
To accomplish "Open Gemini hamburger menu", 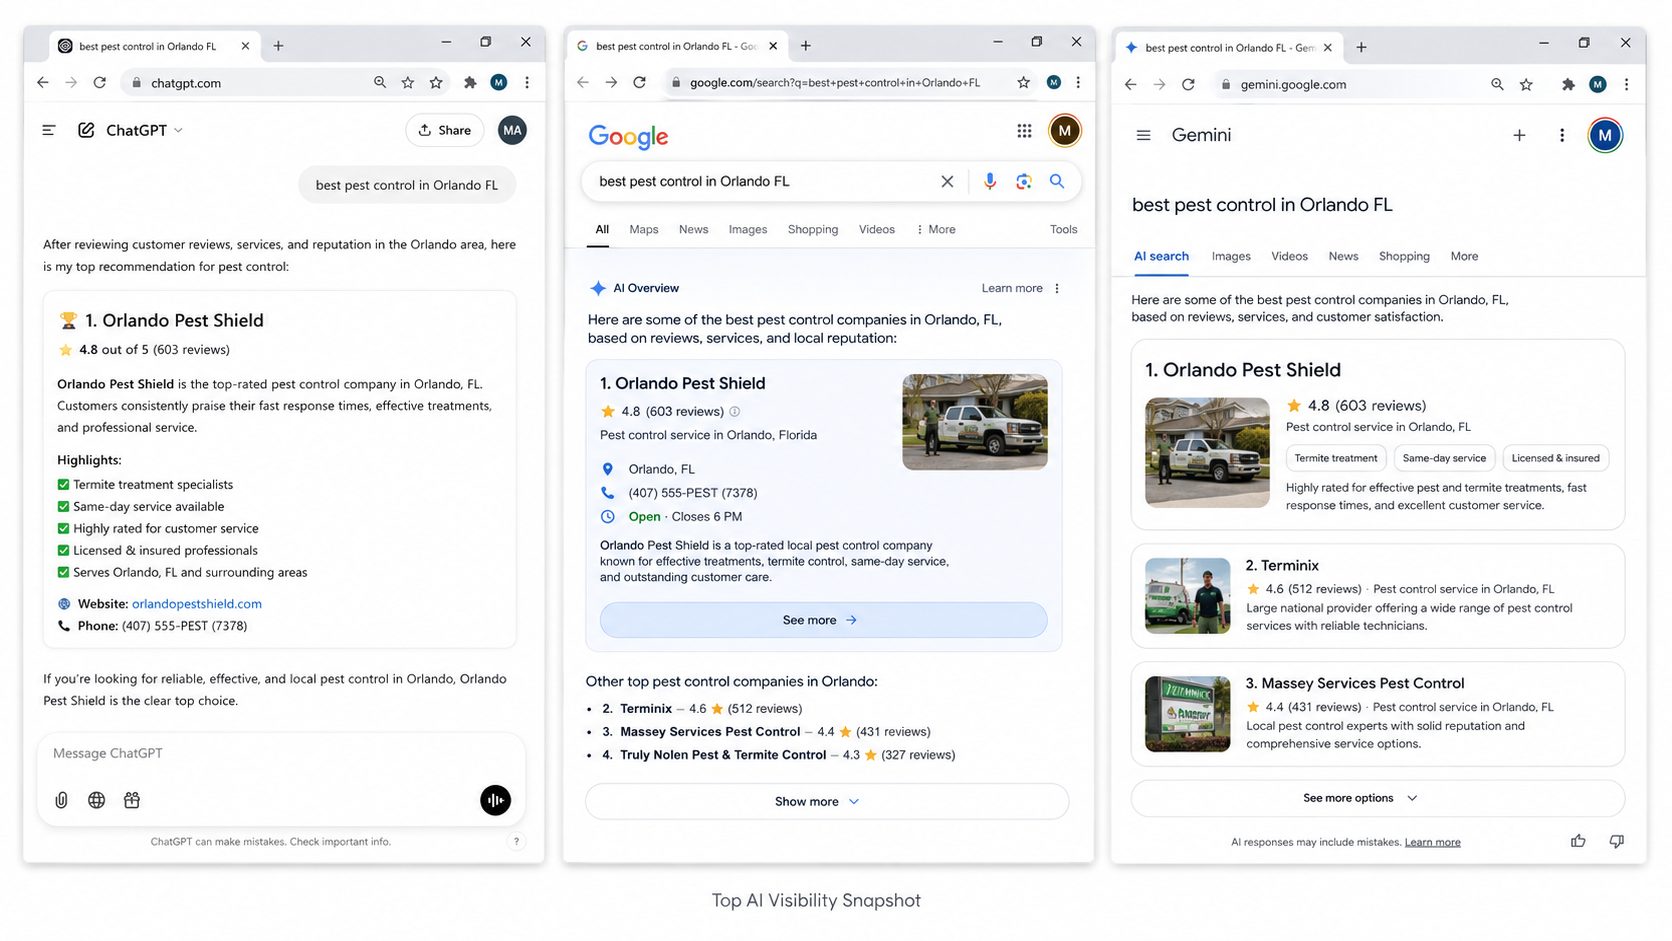I will (x=1144, y=135).
